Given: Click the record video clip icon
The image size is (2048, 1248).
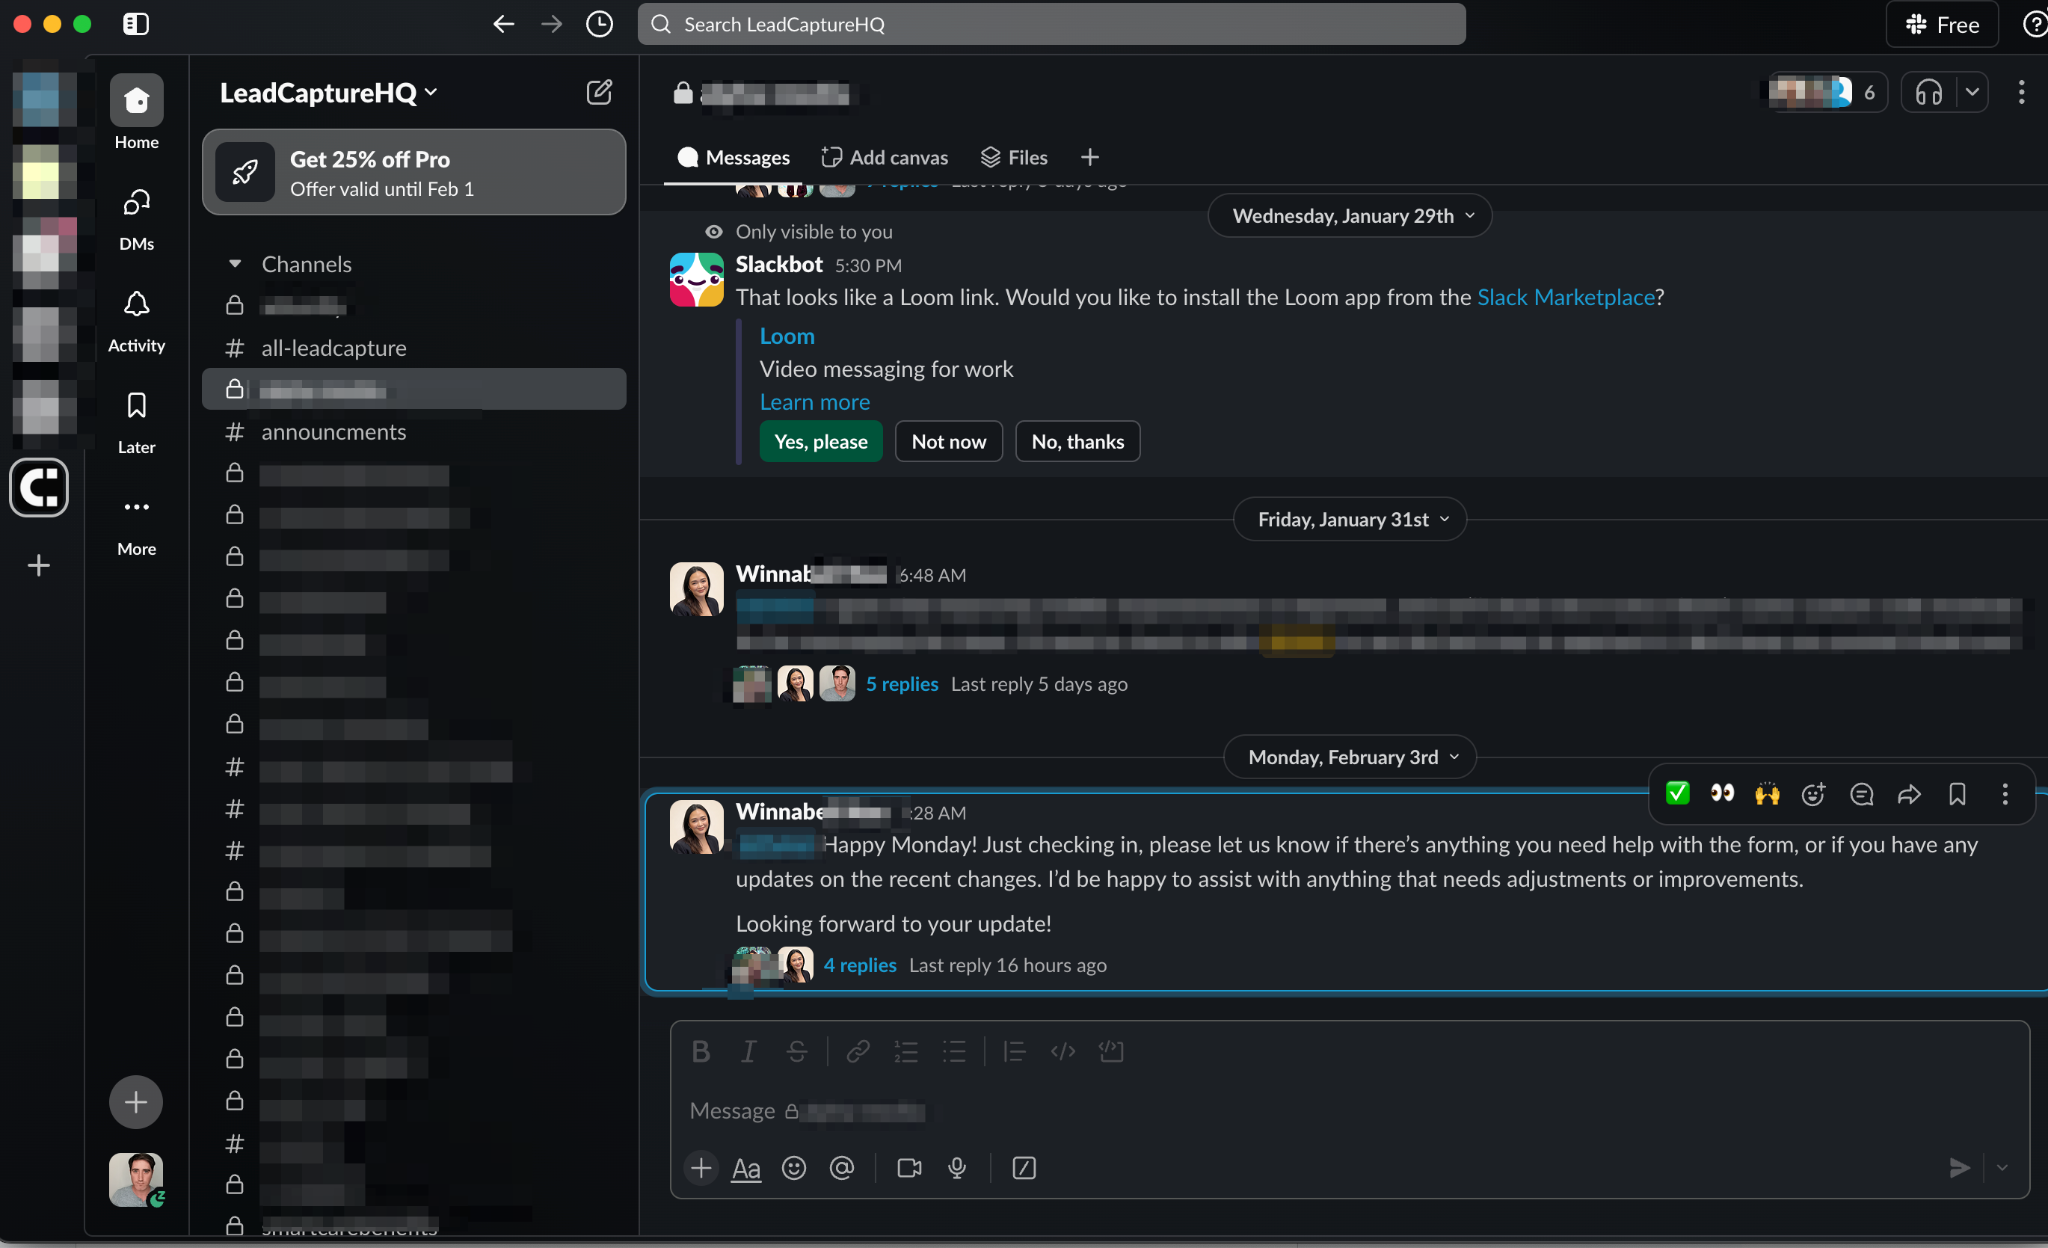Looking at the screenshot, I should tap(909, 1168).
